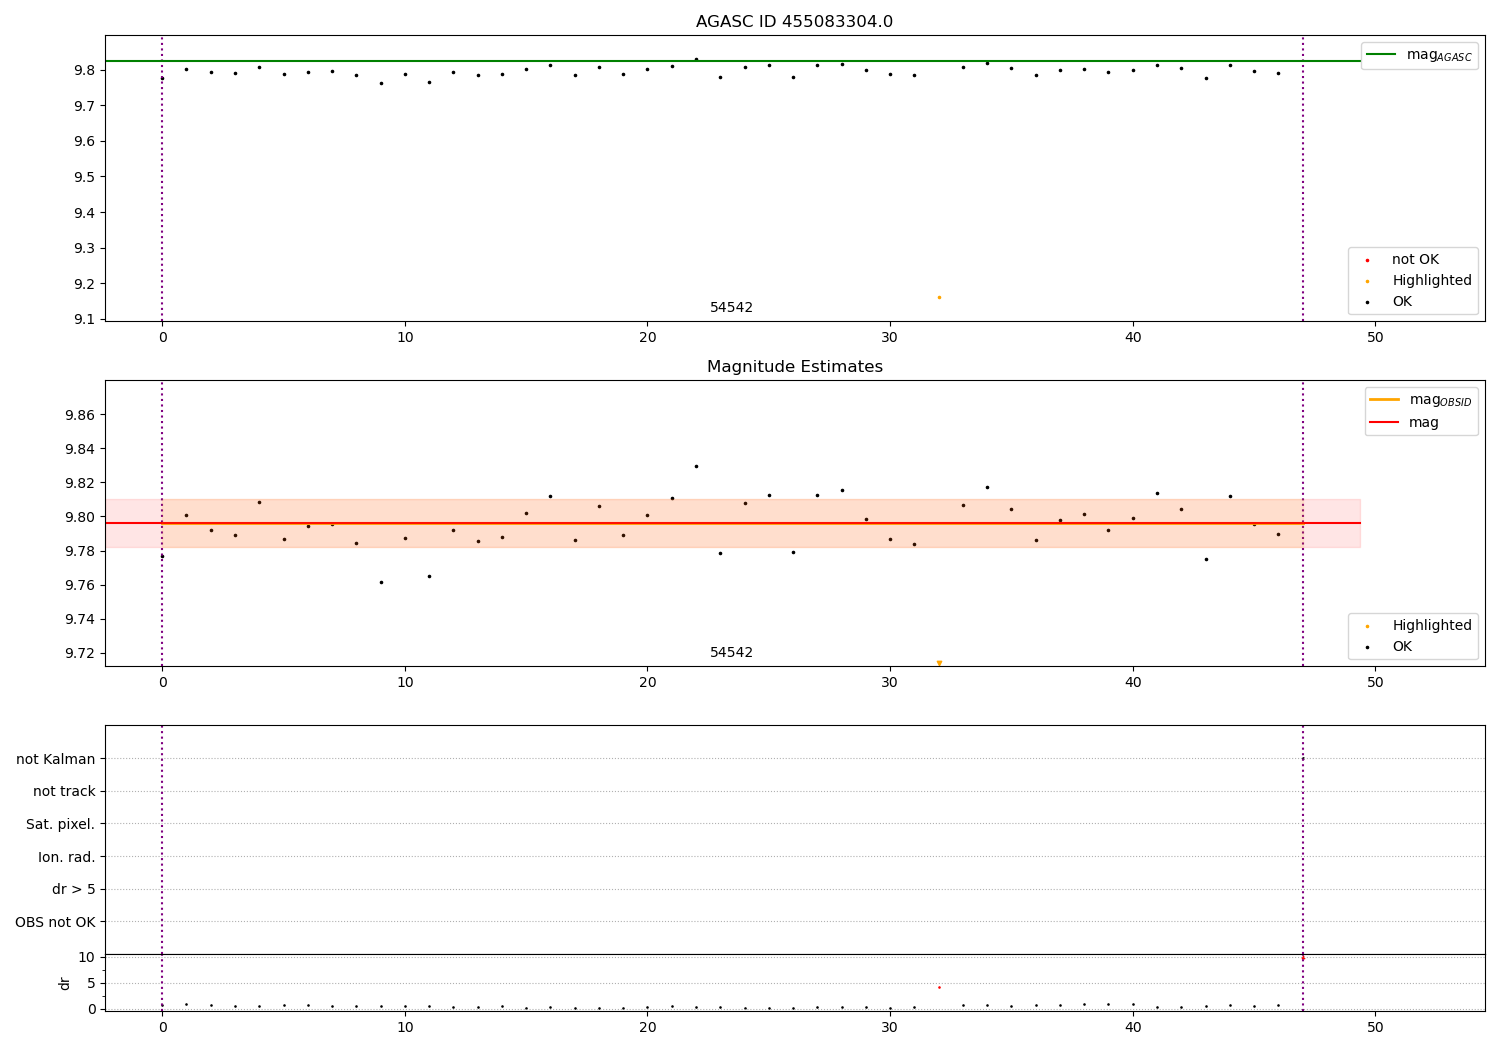Screen dimensions: 1500x1050
Task: Click the orange mag OBSID legend line
Action: tap(1384, 399)
